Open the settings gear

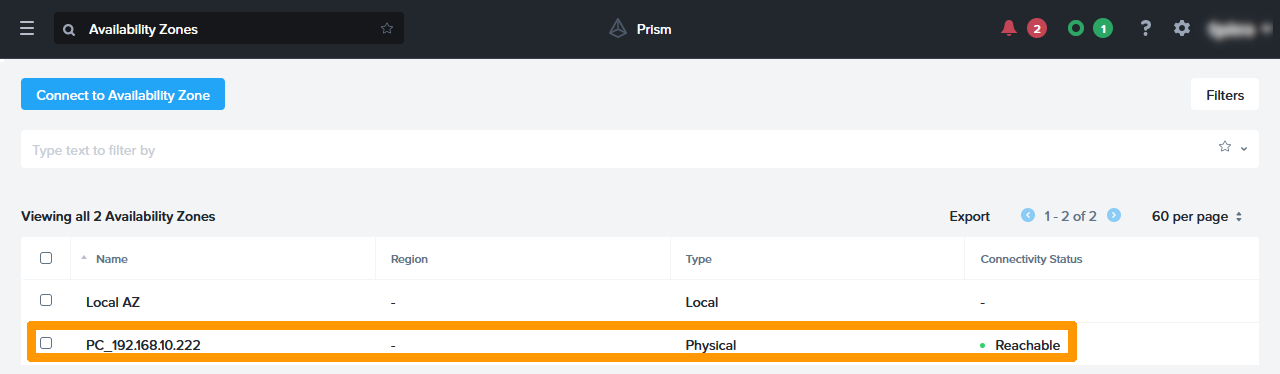[x=1182, y=28]
